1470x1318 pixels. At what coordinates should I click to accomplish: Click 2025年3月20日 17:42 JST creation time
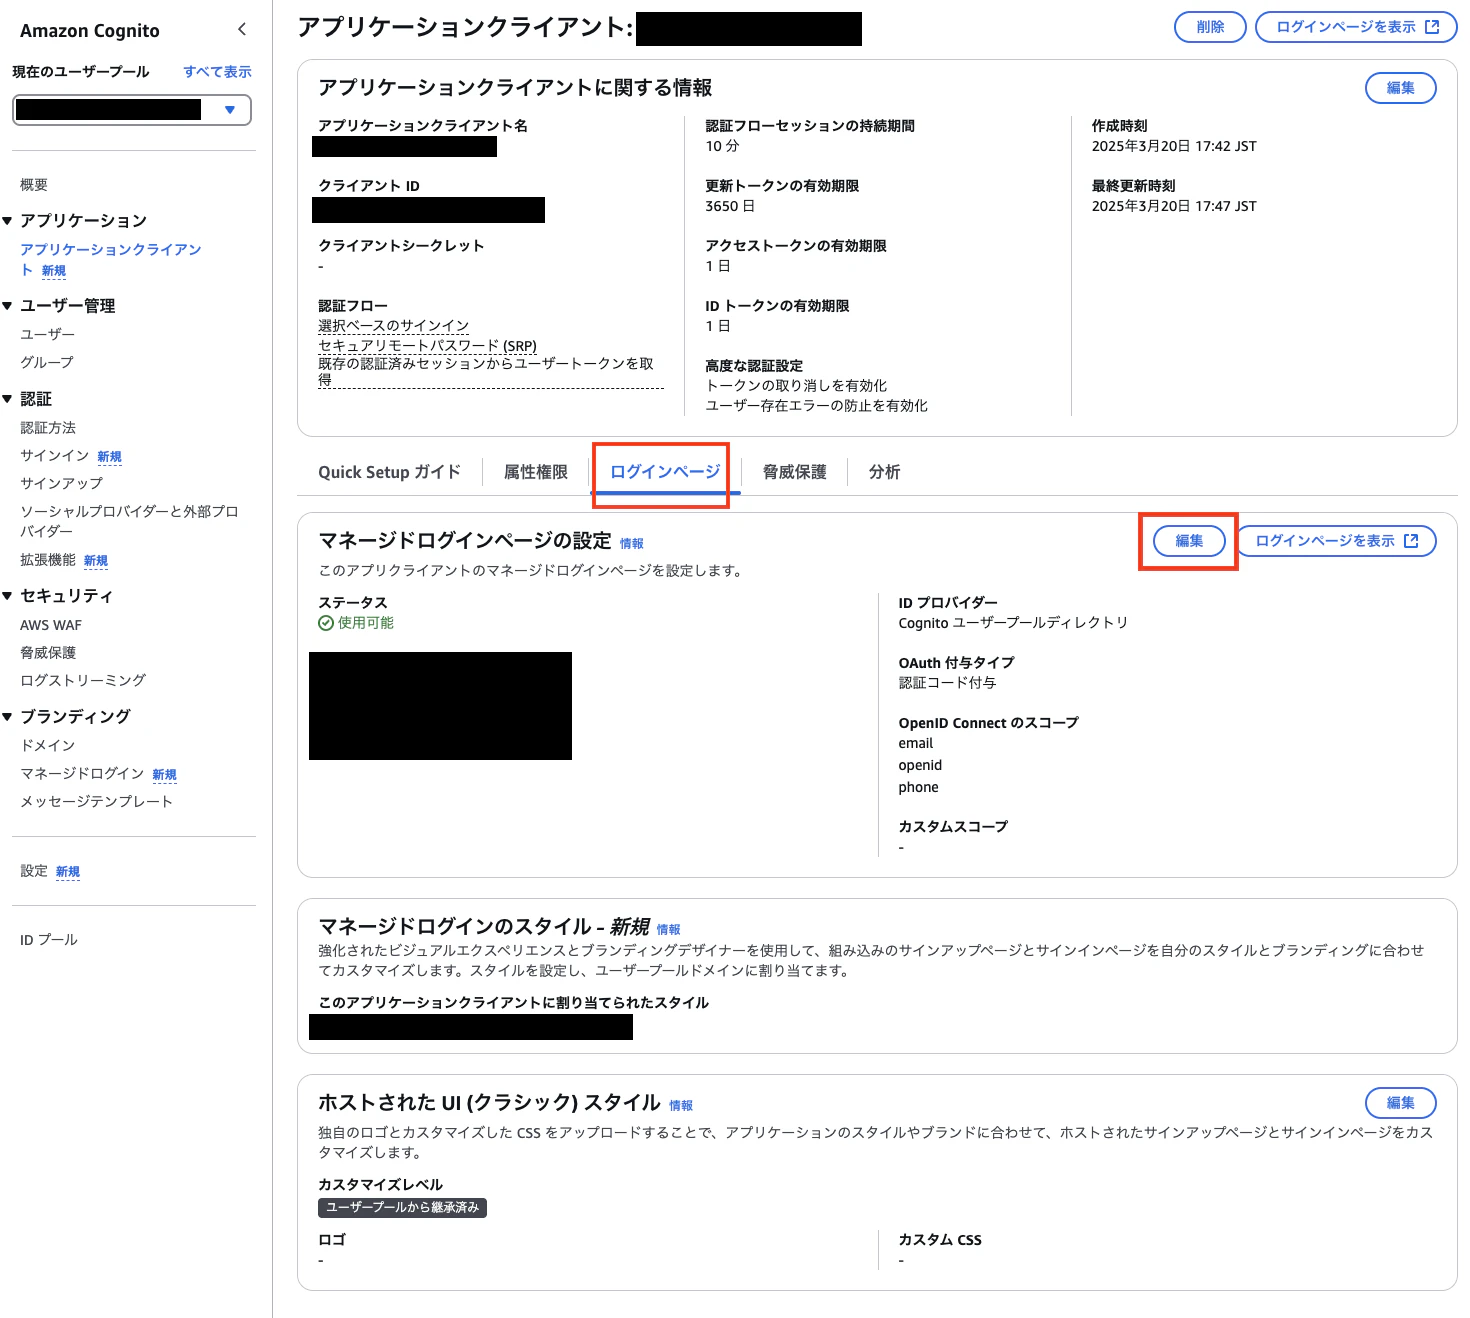click(x=1174, y=146)
